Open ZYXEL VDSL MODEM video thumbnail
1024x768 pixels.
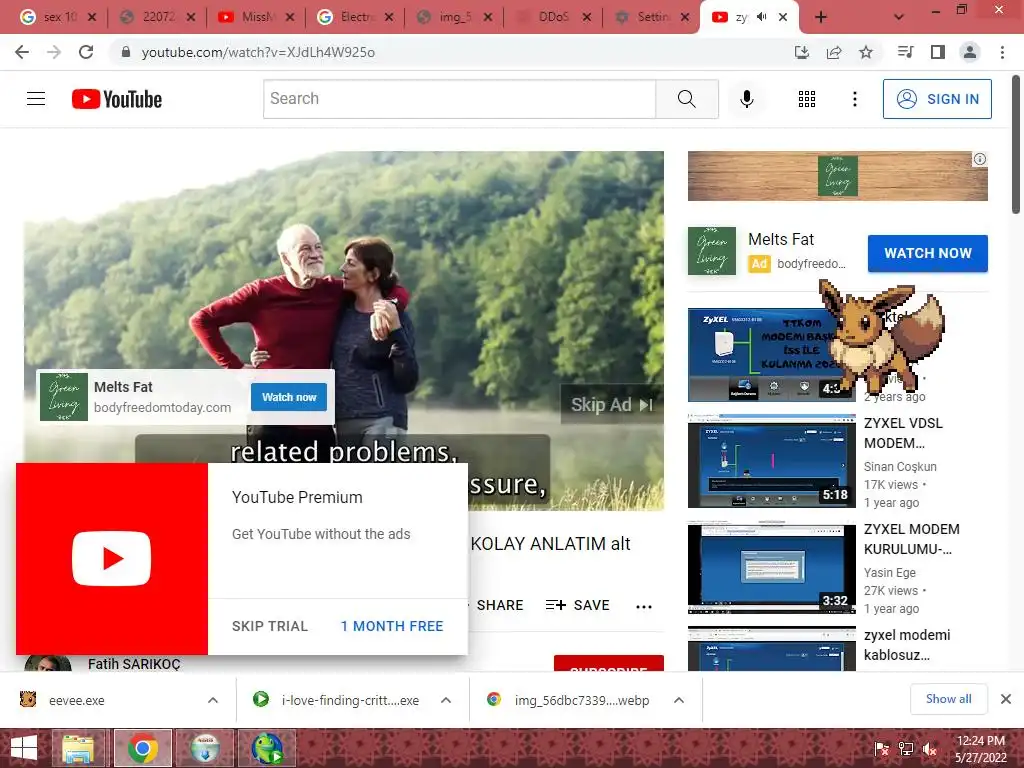771,460
